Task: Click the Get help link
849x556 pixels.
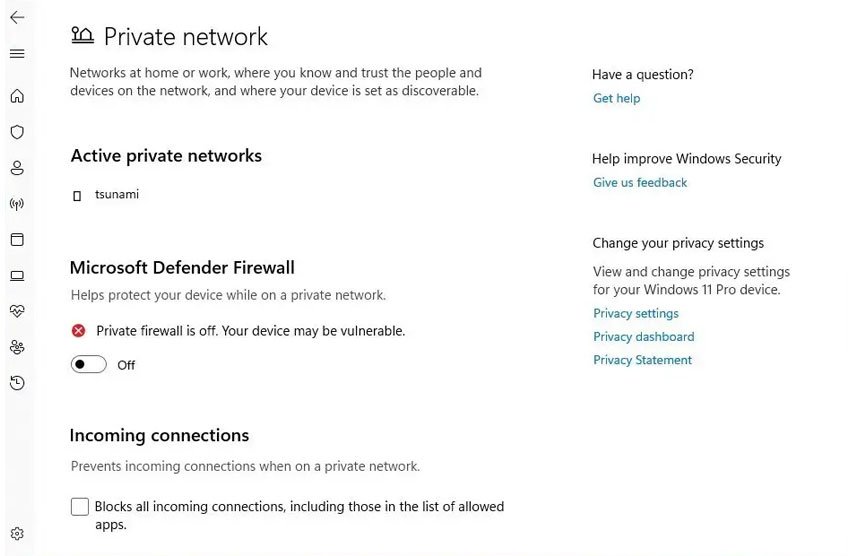Action: [616, 98]
